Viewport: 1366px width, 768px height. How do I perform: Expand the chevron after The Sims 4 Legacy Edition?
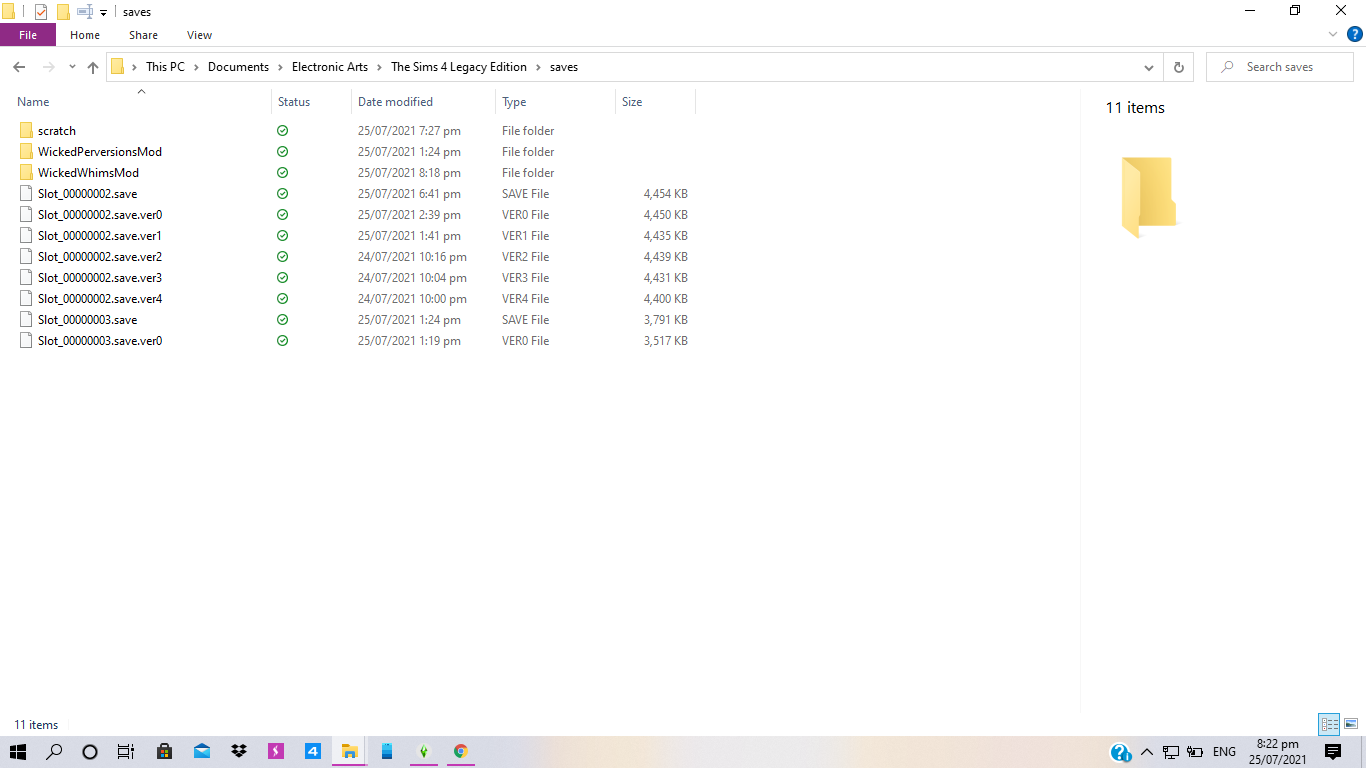click(x=539, y=67)
